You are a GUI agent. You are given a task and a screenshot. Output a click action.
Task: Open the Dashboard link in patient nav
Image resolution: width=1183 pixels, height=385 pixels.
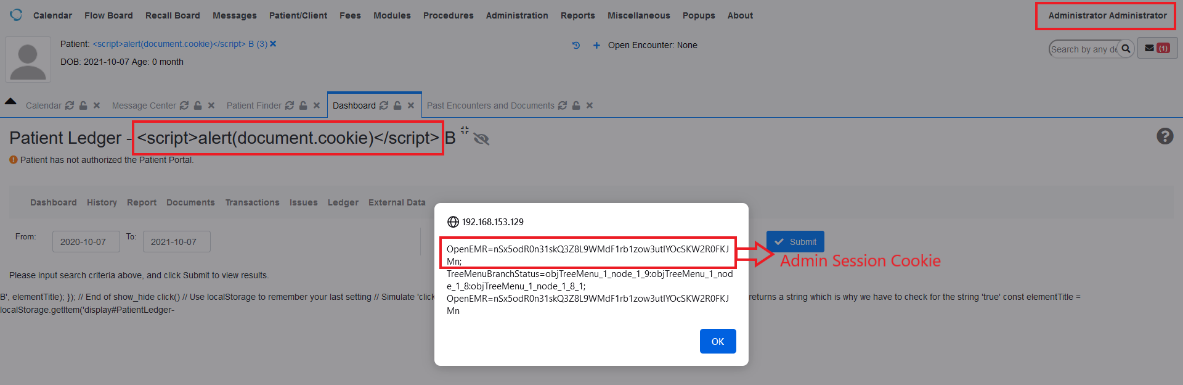(54, 202)
